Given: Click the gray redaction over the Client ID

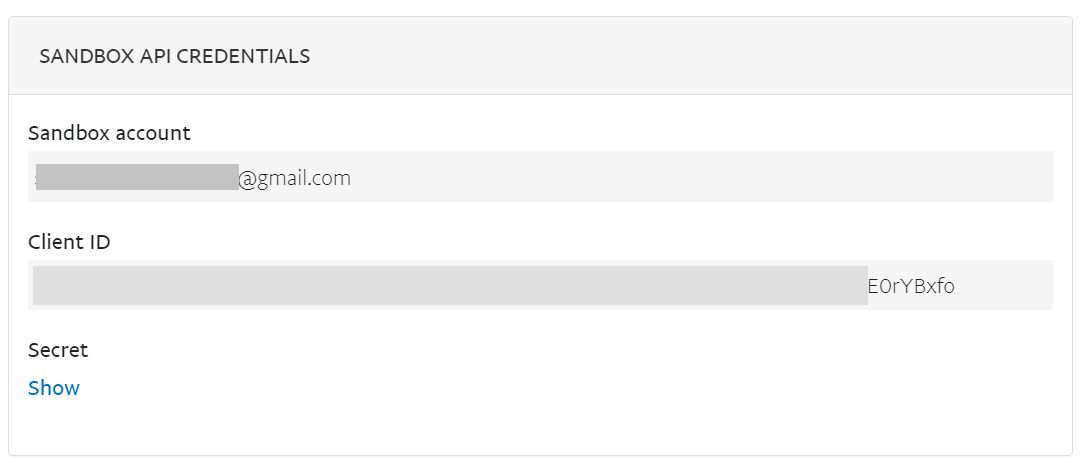Looking at the screenshot, I should [x=450, y=285].
